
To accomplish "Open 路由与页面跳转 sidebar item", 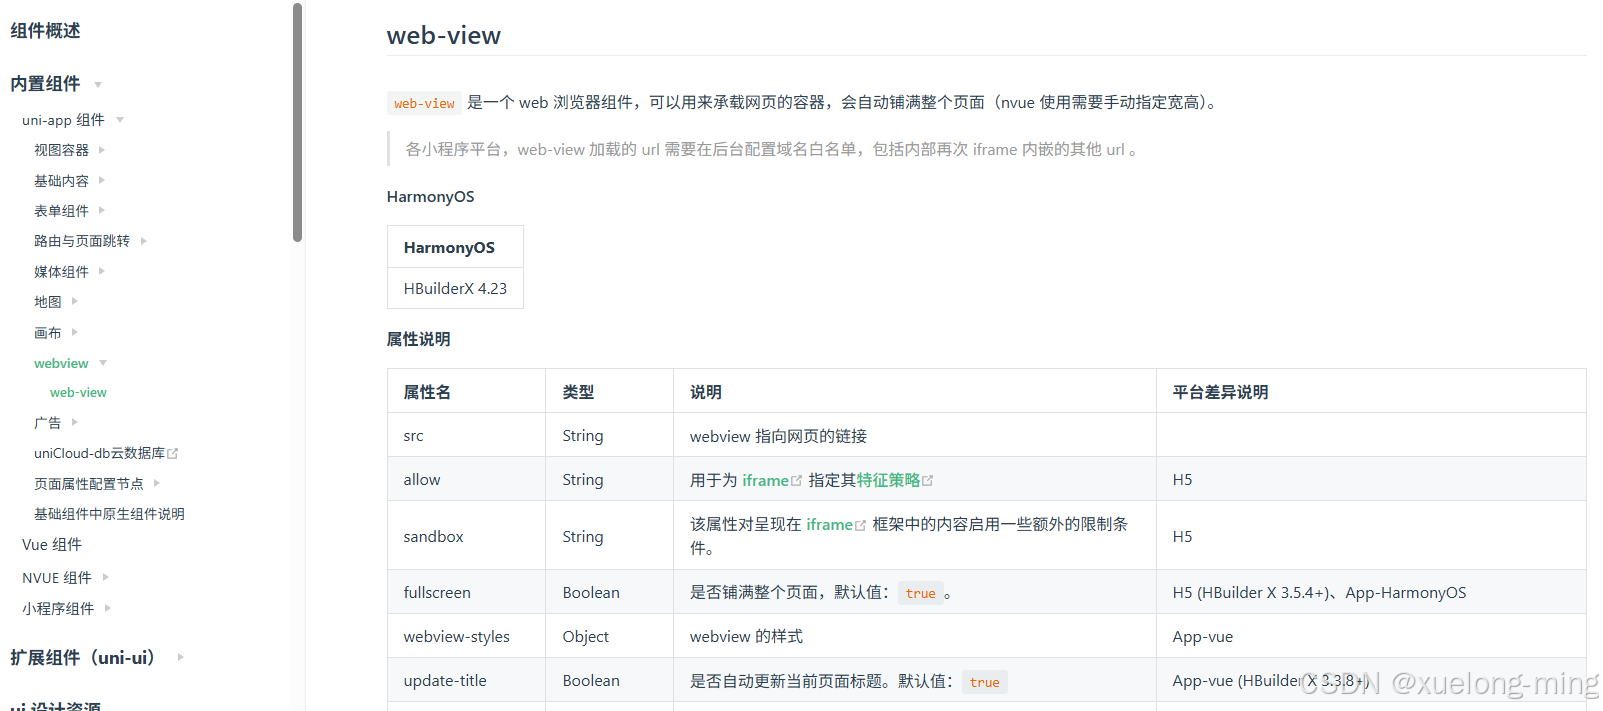I will click(82, 241).
